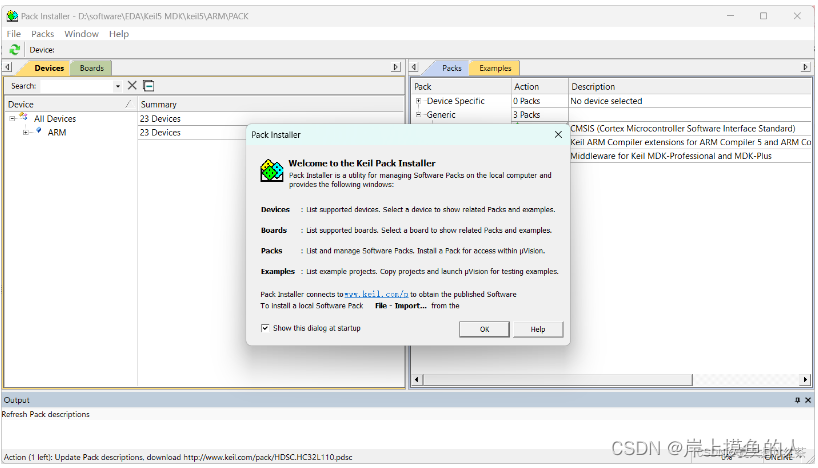Close the Welcome dialog with X
Image resolution: width=818 pixels, height=468 pixels.
click(x=558, y=135)
